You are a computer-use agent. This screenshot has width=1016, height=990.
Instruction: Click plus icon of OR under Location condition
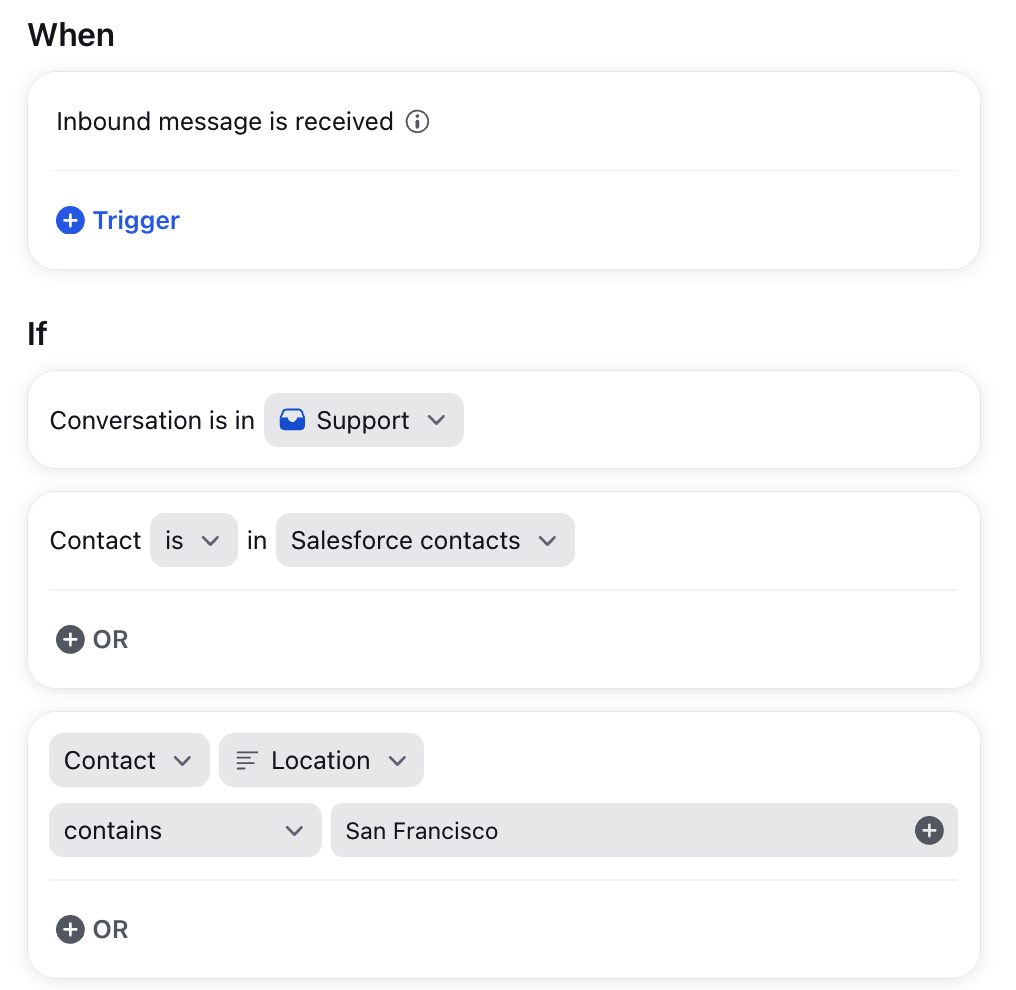coord(70,930)
